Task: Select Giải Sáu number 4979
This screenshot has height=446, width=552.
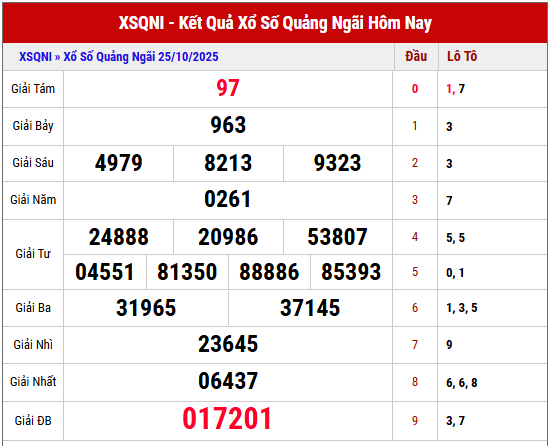Action: click(119, 163)
